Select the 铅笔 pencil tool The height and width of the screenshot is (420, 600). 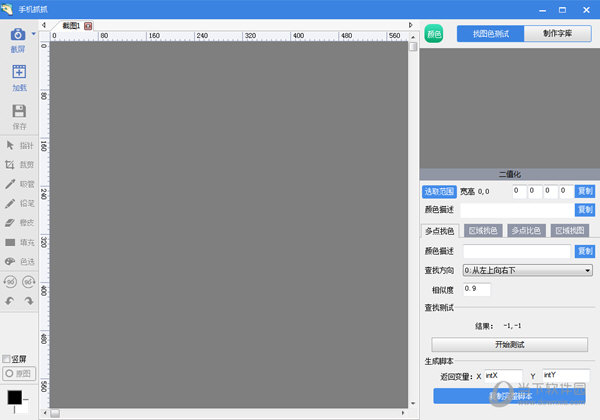click(20, 203)
